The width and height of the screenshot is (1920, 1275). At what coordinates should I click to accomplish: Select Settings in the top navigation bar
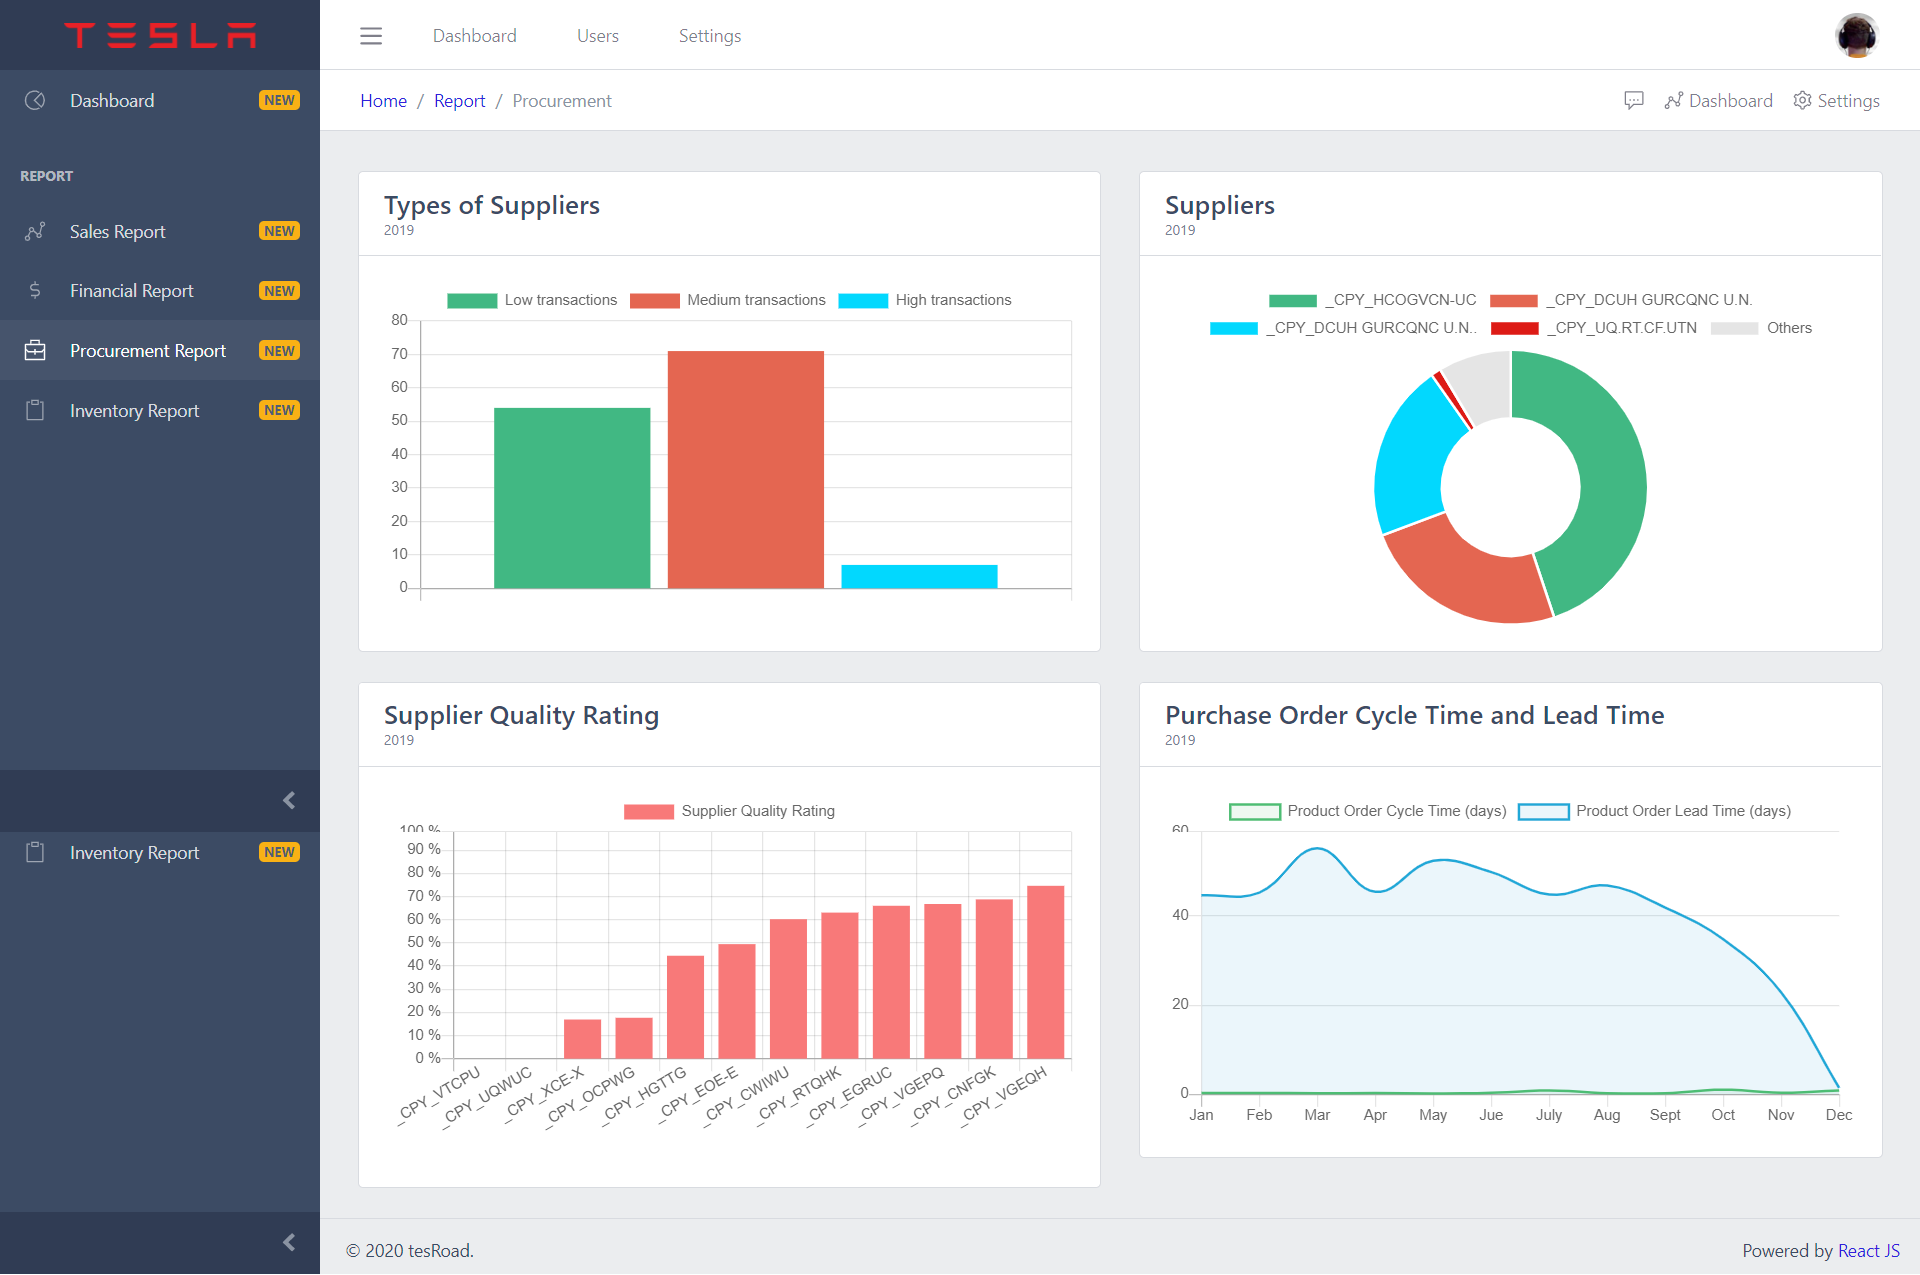709,36
